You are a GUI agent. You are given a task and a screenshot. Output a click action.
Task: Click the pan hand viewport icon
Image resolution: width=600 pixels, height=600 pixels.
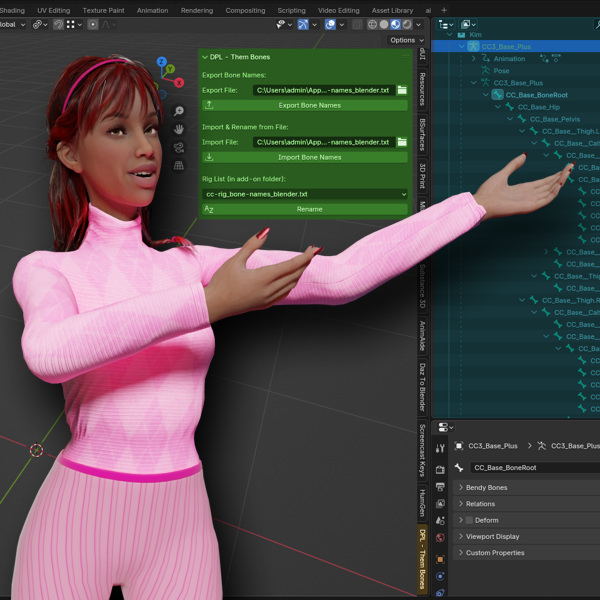179,129
